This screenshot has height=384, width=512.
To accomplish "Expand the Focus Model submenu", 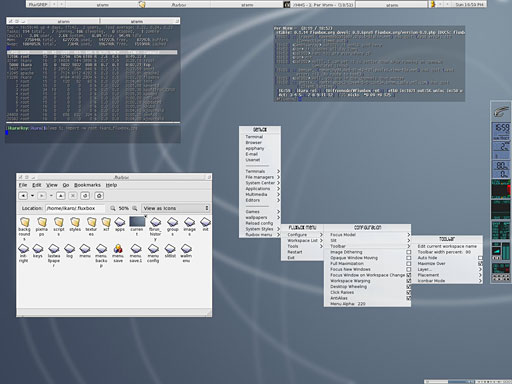I will coord(367,235).
